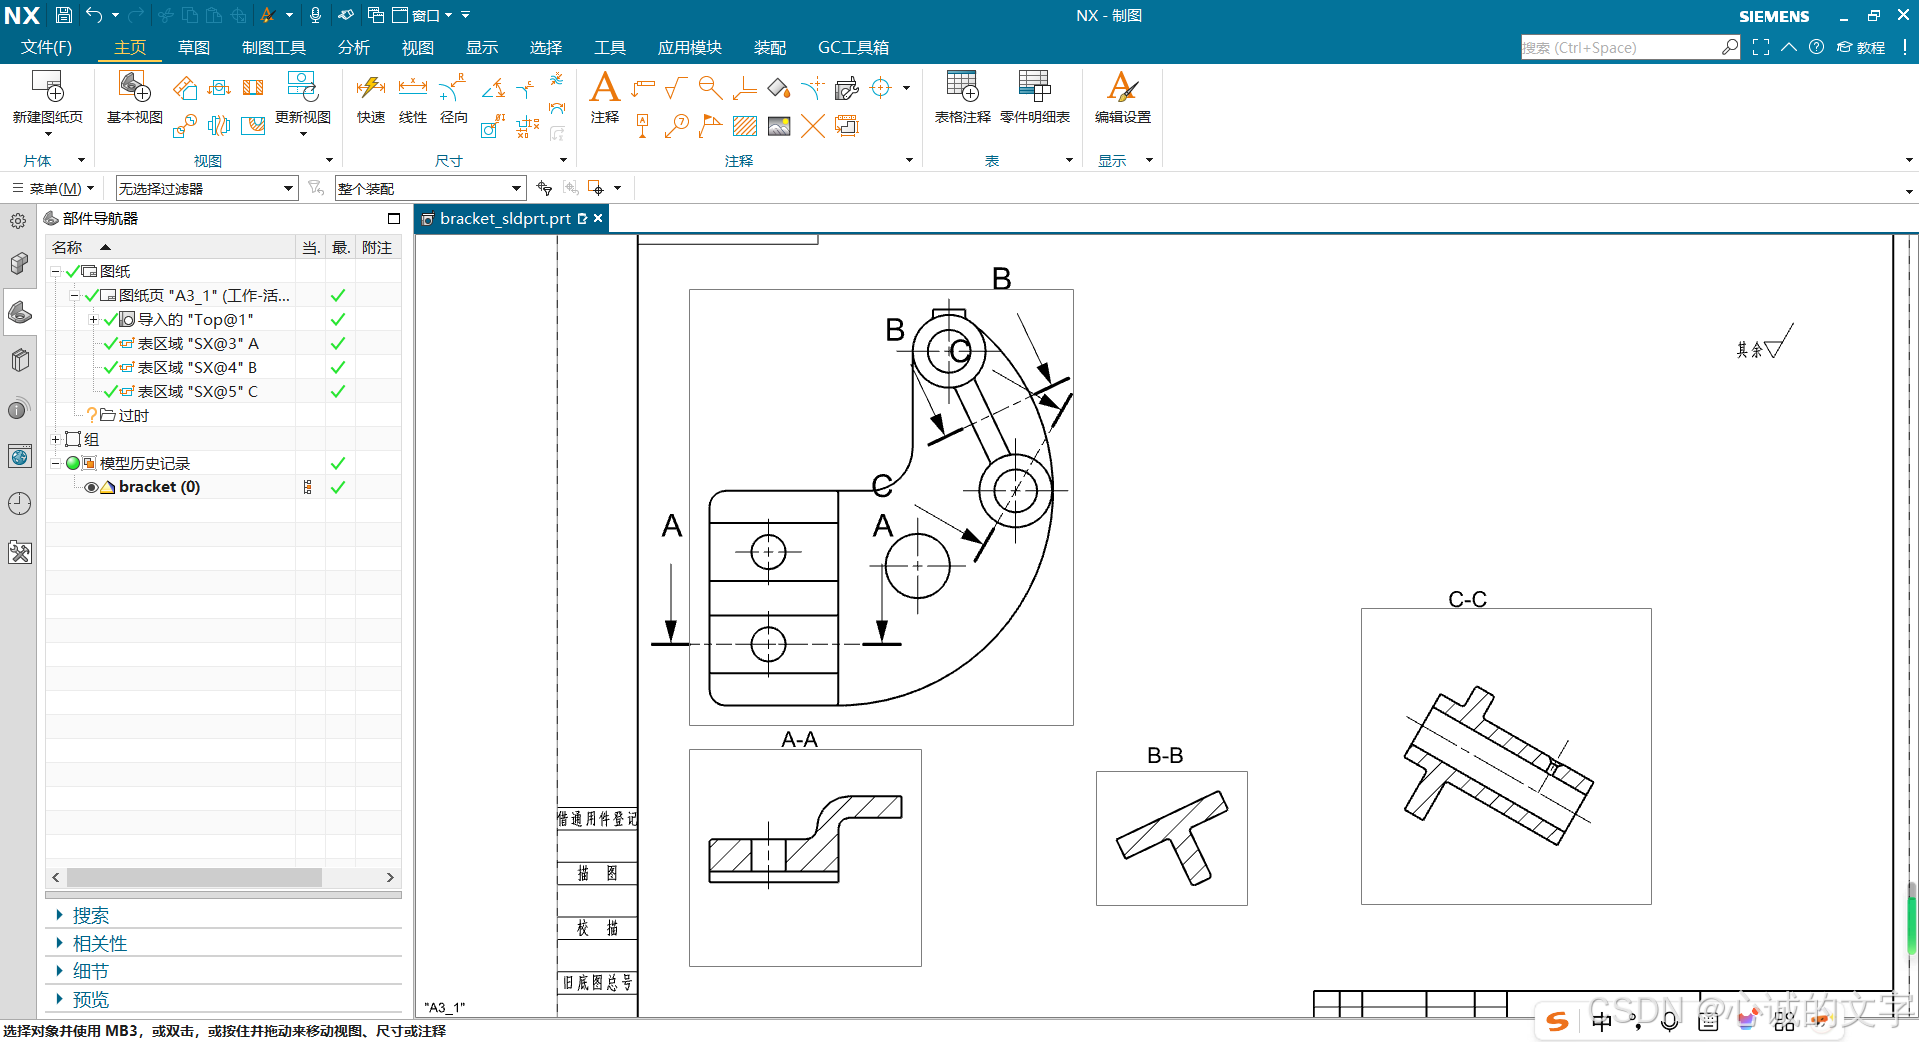Expand the 导入的 "Top@1" node

click(94, 319)
